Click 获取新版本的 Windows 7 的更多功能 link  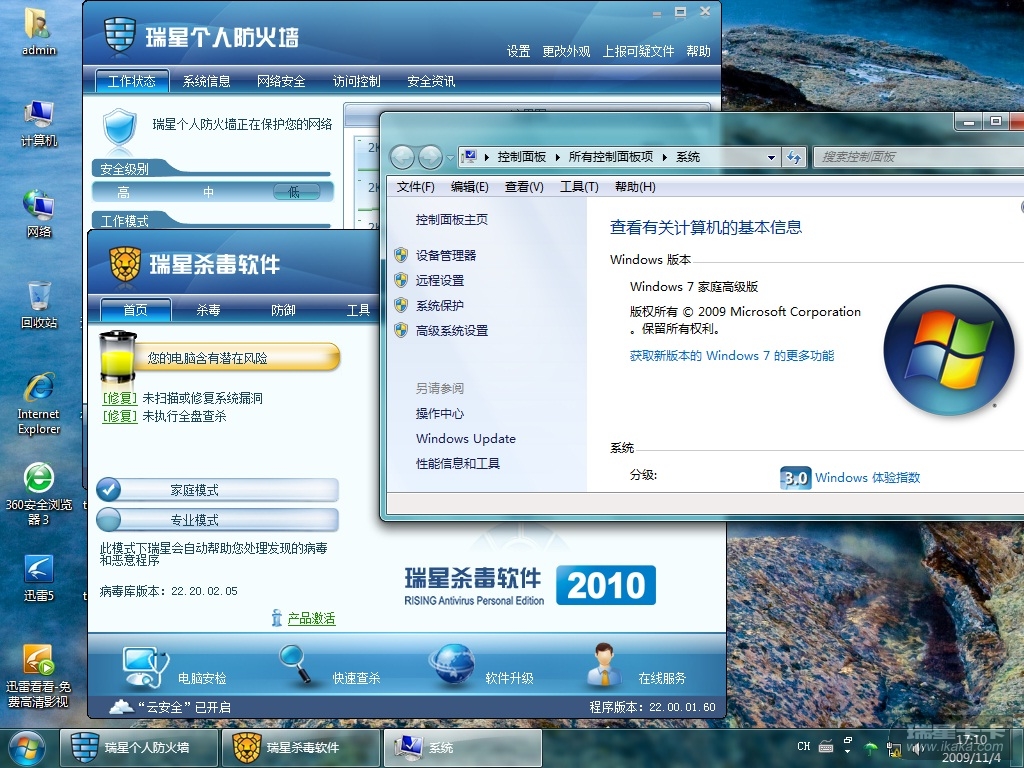click(x=731, y=355)
